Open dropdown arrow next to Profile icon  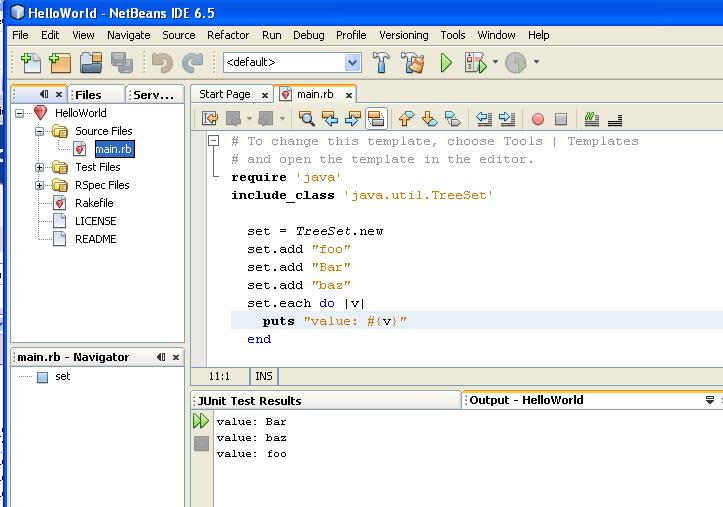click(x=536, y=61)
